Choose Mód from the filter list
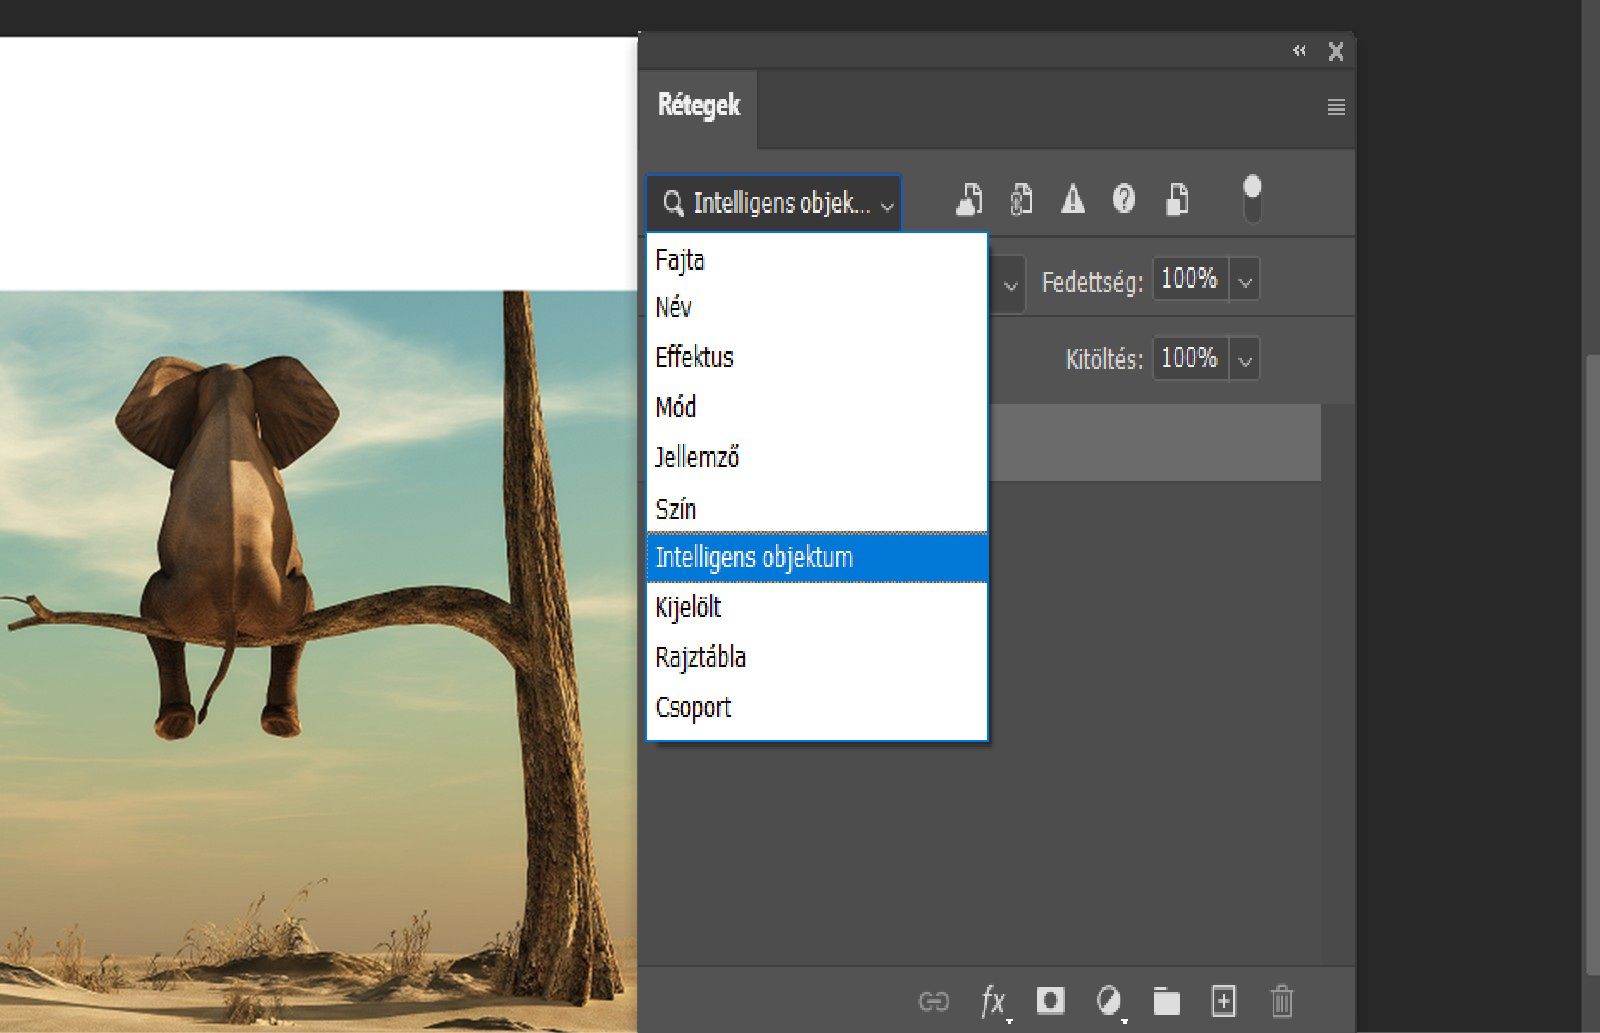The image size is (1600, 1033). [817, 407]
